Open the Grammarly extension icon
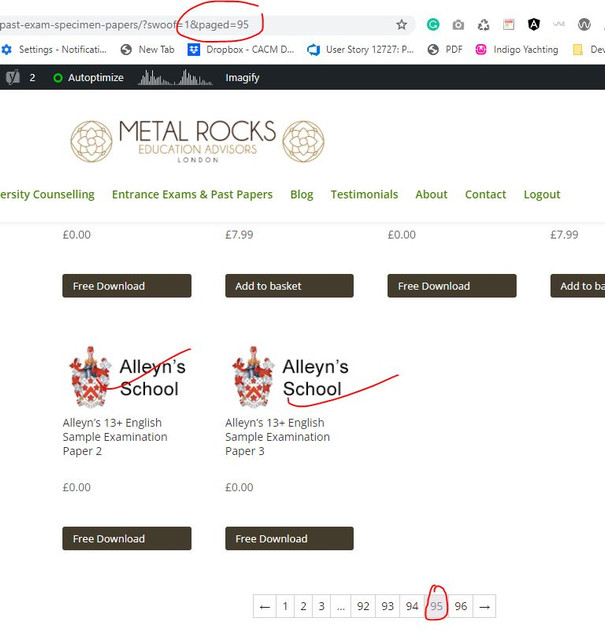 (x=433, y=25)
